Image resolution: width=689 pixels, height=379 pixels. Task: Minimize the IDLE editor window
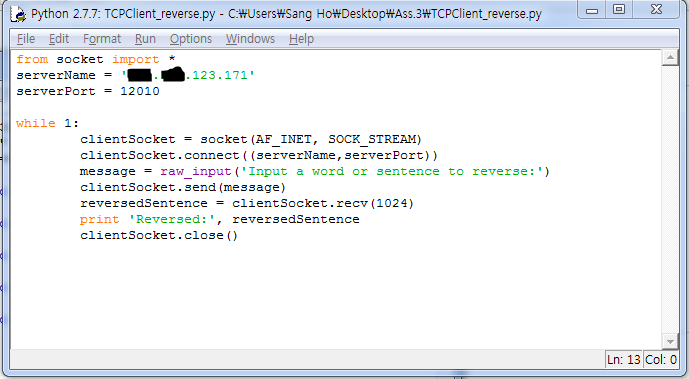[592, 10]
